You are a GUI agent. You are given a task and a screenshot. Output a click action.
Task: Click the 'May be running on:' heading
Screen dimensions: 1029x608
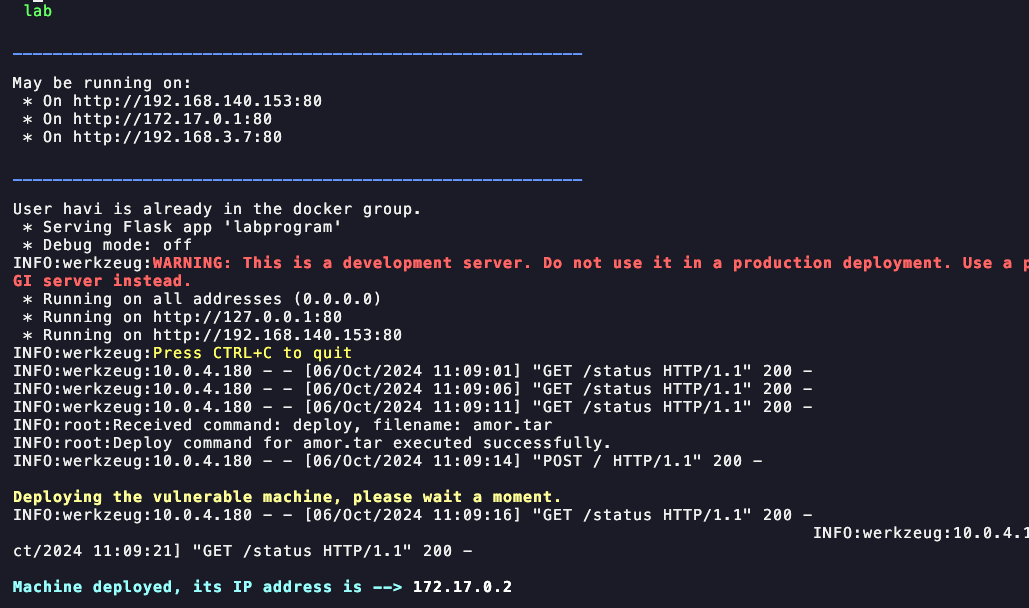102,83
